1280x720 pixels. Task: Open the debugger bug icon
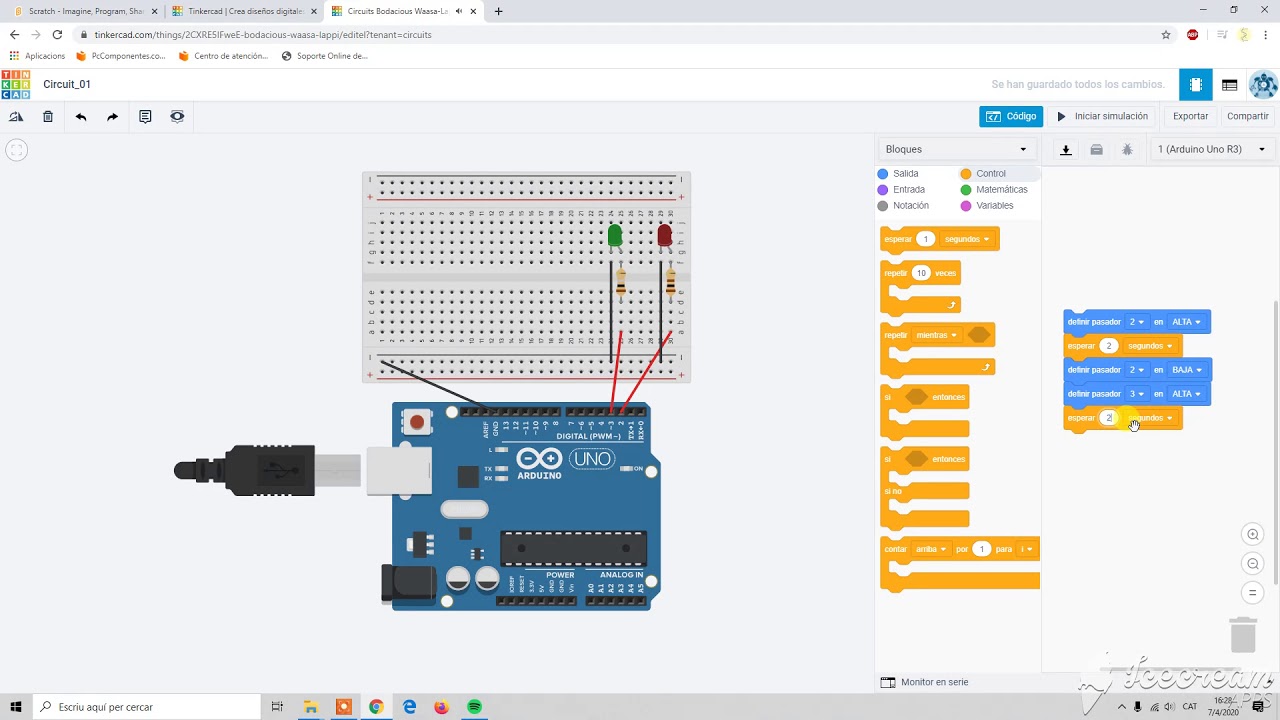point(1127,150)
